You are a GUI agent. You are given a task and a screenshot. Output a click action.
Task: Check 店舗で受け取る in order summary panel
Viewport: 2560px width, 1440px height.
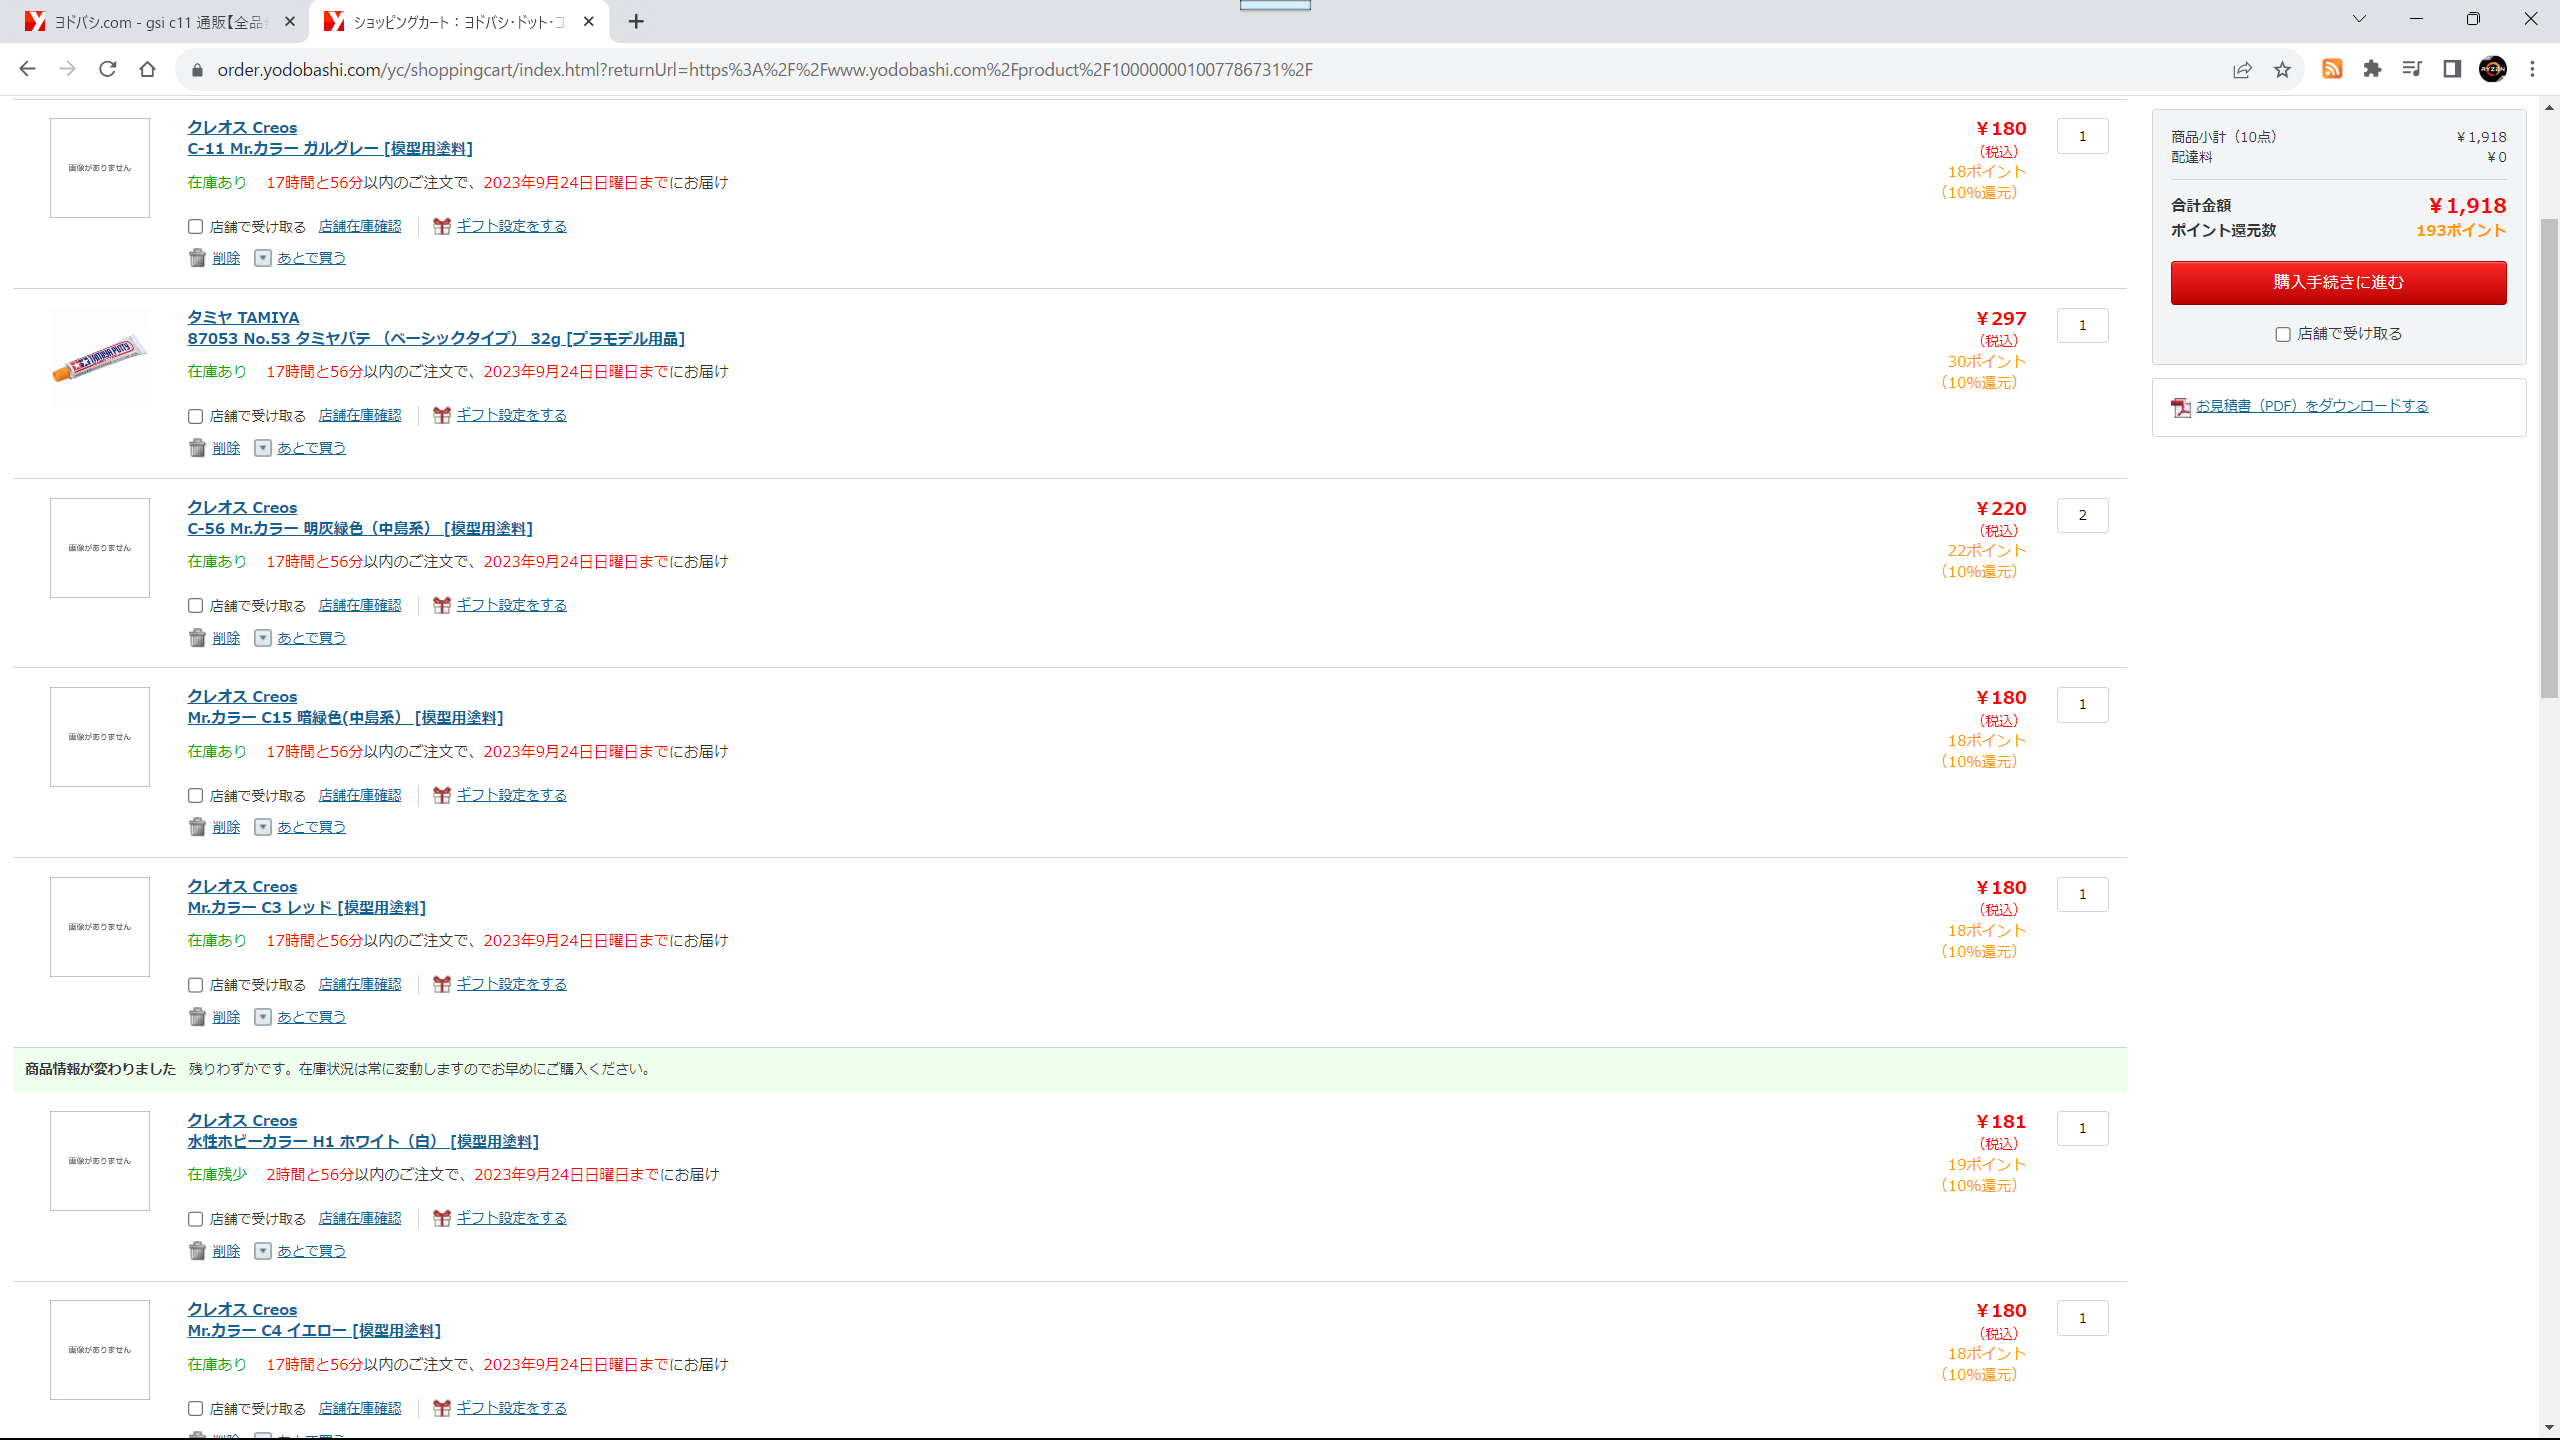[x=2283, y=334]
